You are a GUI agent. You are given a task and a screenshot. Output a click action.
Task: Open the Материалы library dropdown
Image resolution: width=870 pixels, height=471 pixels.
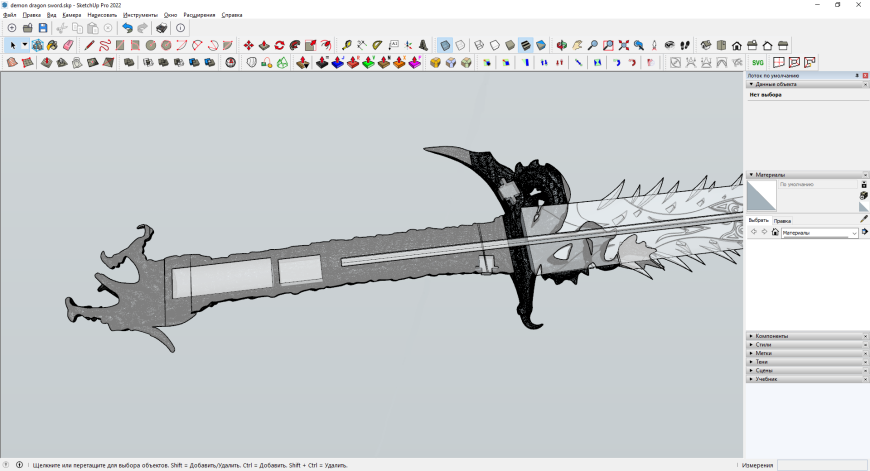853,233
